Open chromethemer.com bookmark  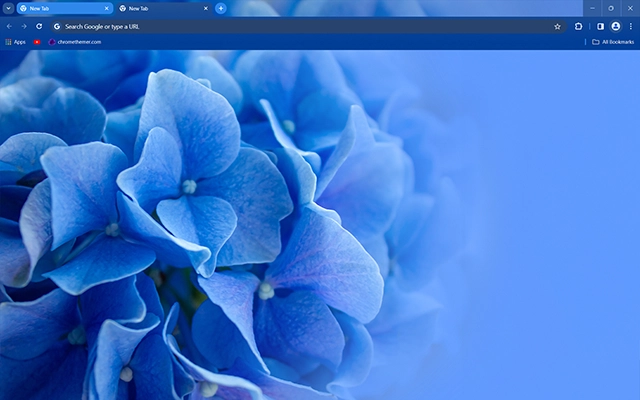(x=75, y=42)
